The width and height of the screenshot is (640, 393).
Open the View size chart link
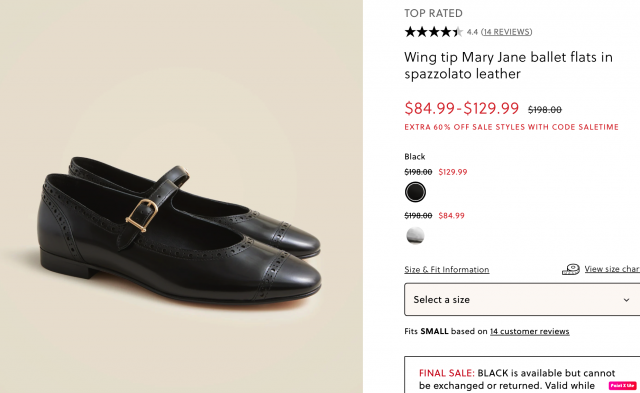[x=612, y=269]
